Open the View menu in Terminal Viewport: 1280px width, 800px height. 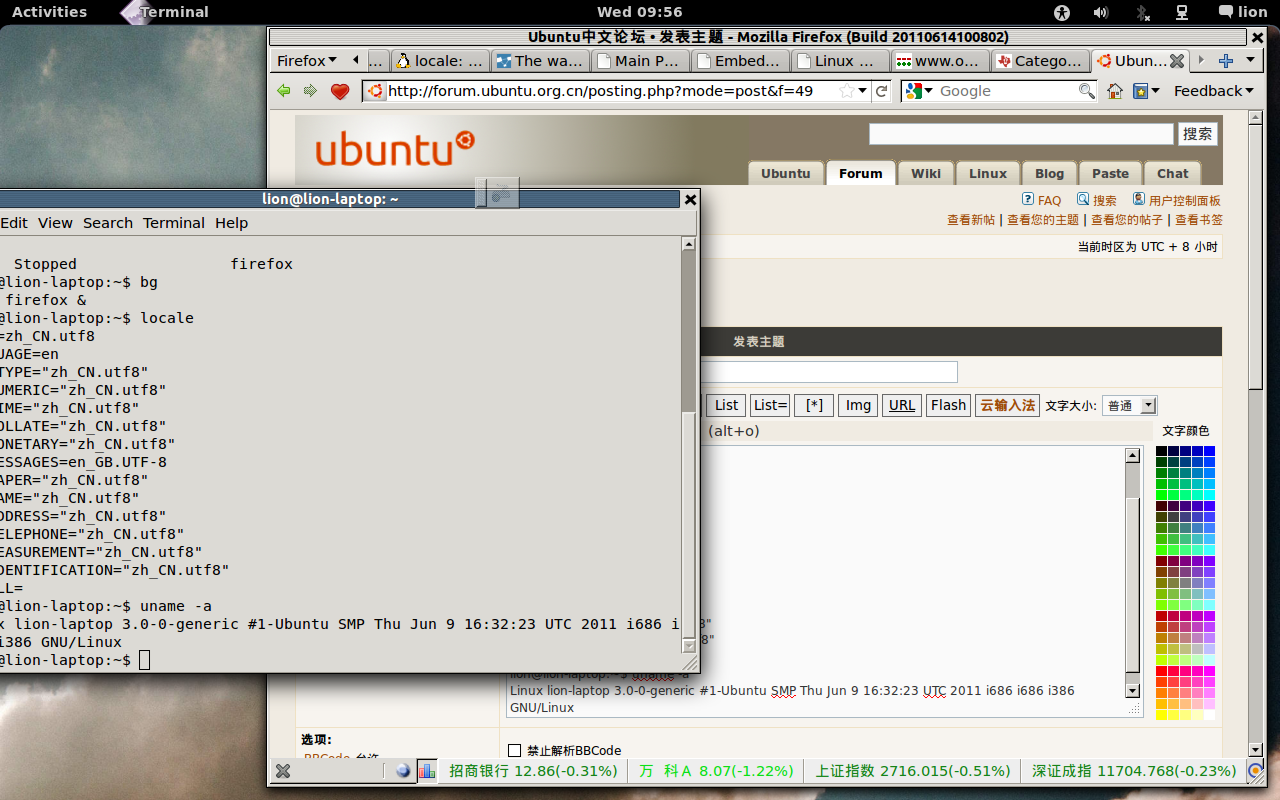(x=55, y=223)
